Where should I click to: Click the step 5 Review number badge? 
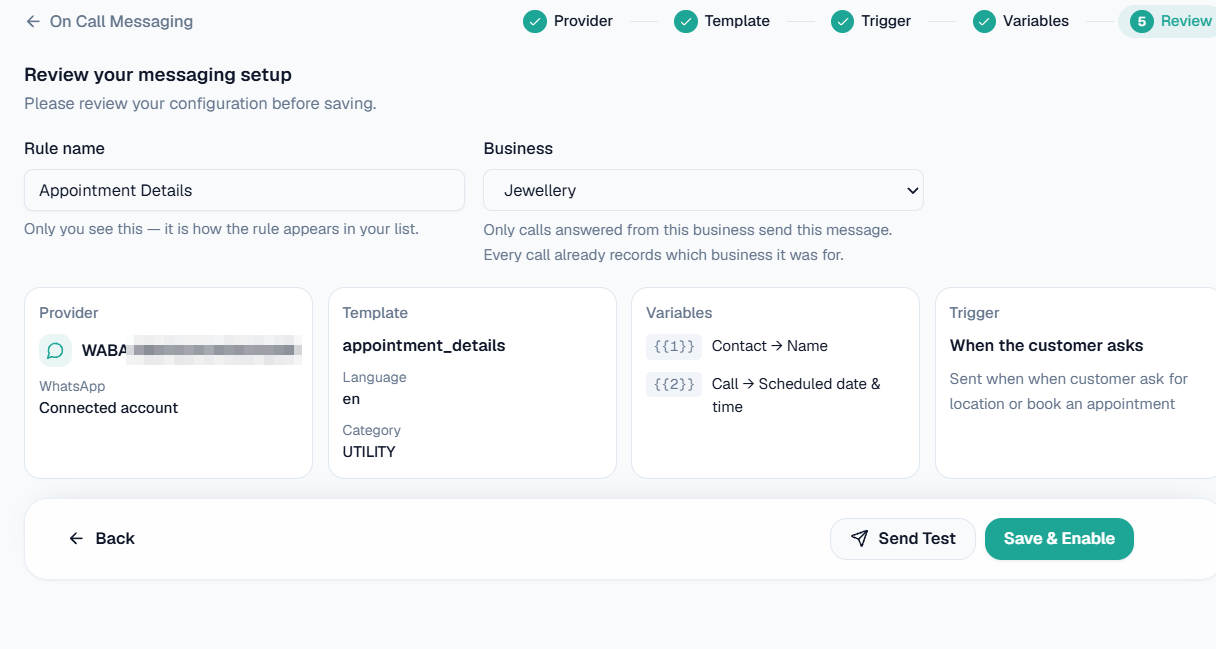tap(1141, 21)
